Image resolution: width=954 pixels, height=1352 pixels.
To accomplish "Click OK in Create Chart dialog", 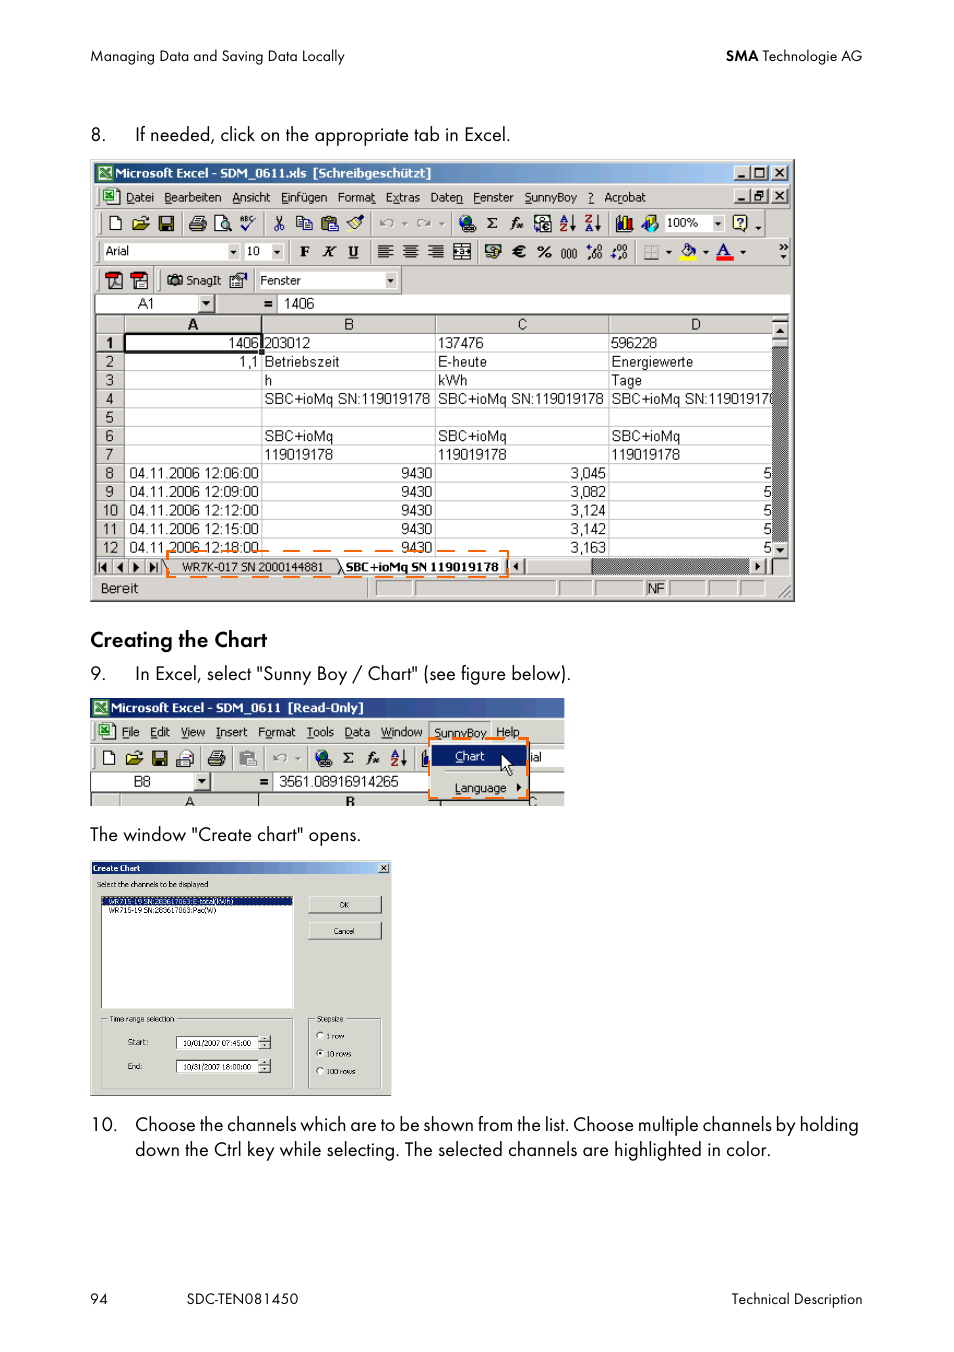I will 344,905.
